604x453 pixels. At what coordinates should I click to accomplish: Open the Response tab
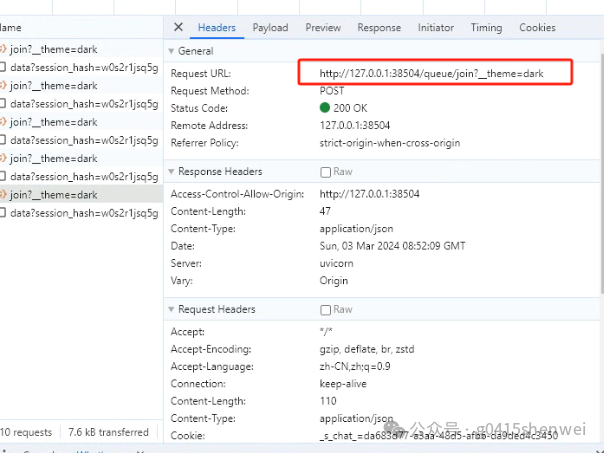(379, 28)
